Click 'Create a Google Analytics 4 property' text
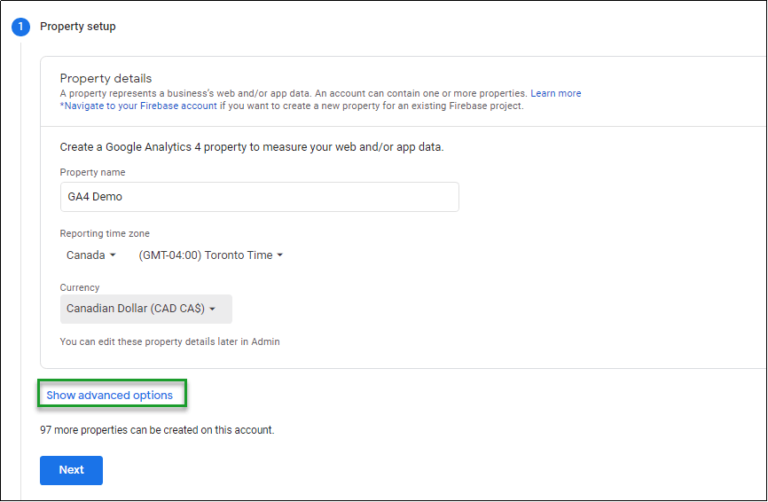 (x=252, y=147)
